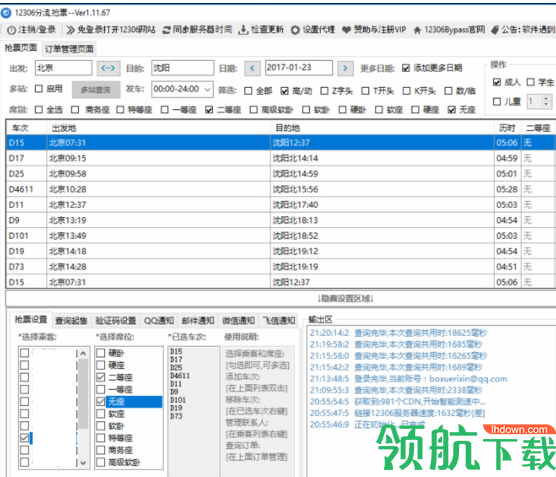
Task: Click the 公告 announcement icon
Action: [495, 30]
